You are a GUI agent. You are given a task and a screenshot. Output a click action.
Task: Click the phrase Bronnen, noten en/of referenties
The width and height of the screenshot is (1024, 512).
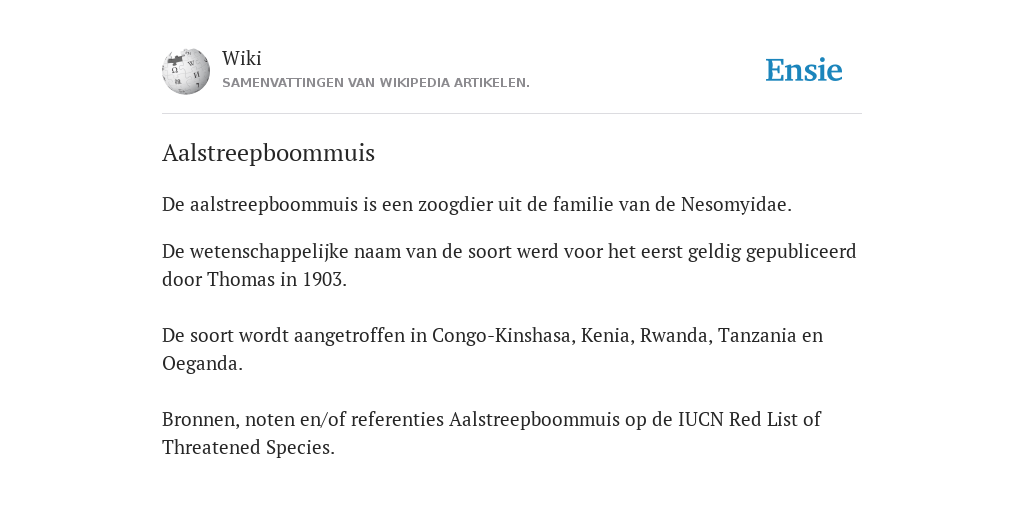point(303,419)
